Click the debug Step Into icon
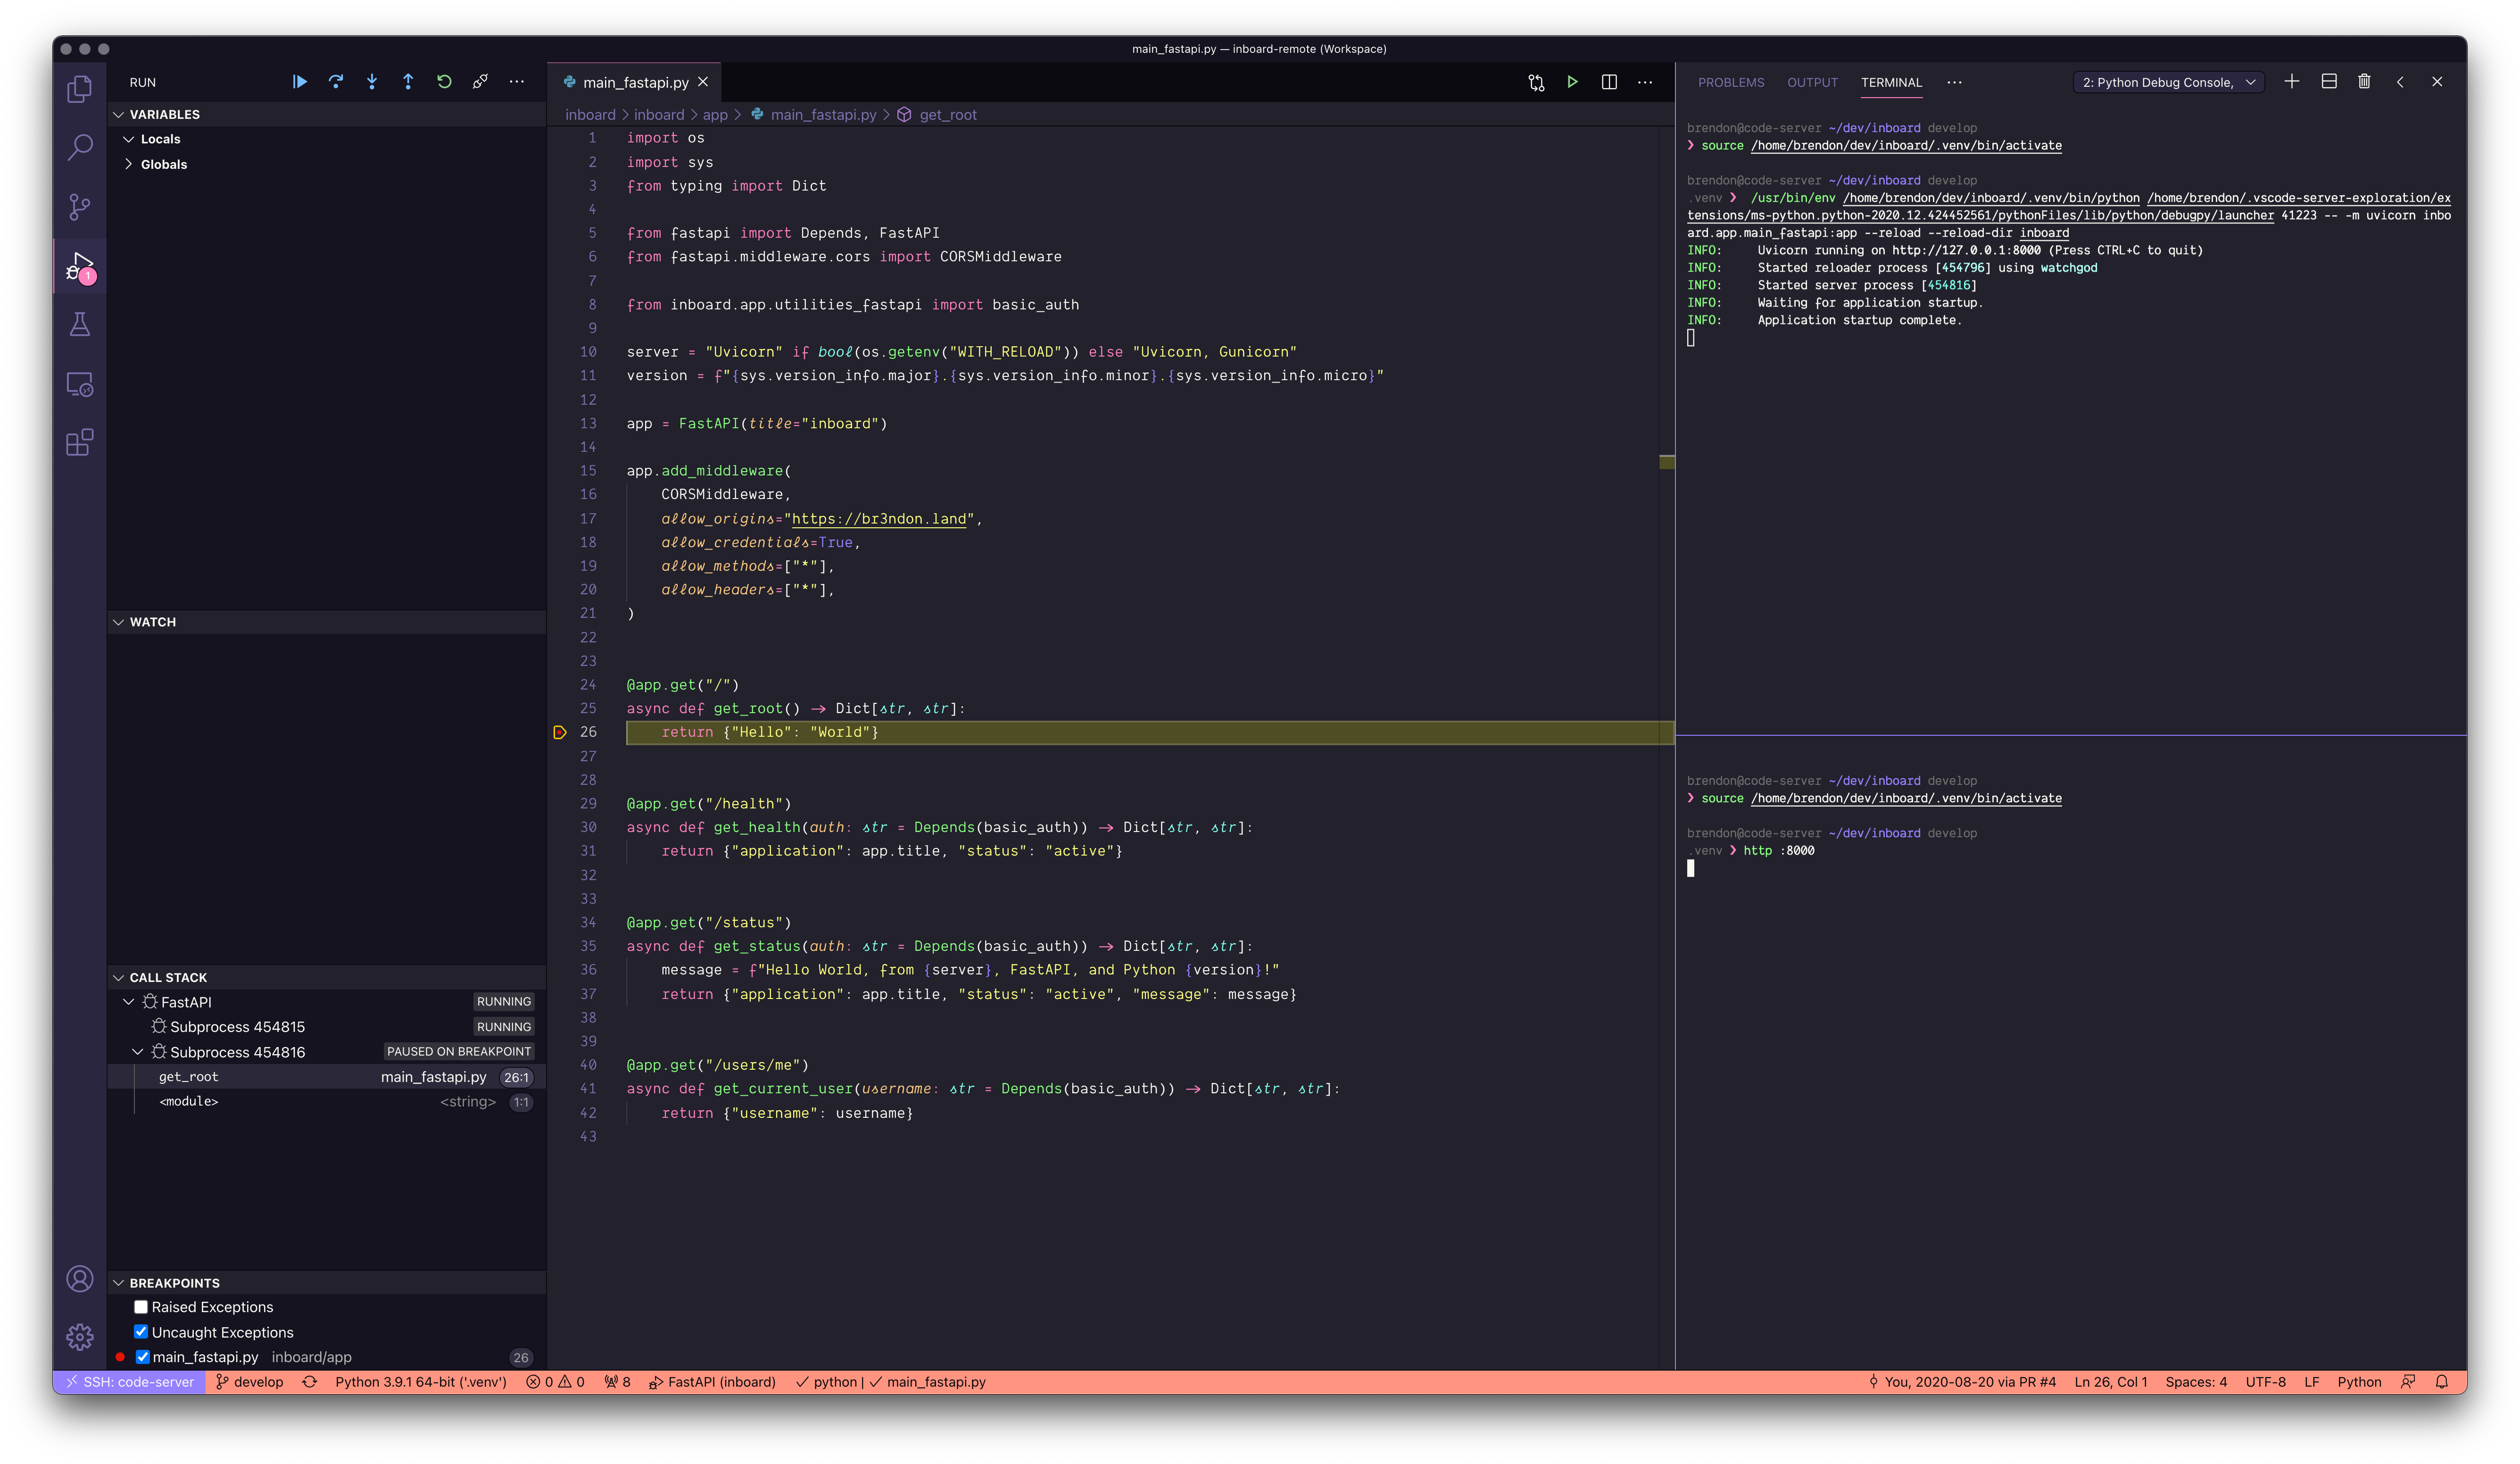Viewport: 2520px width, 1464px height. coord(372,82)
